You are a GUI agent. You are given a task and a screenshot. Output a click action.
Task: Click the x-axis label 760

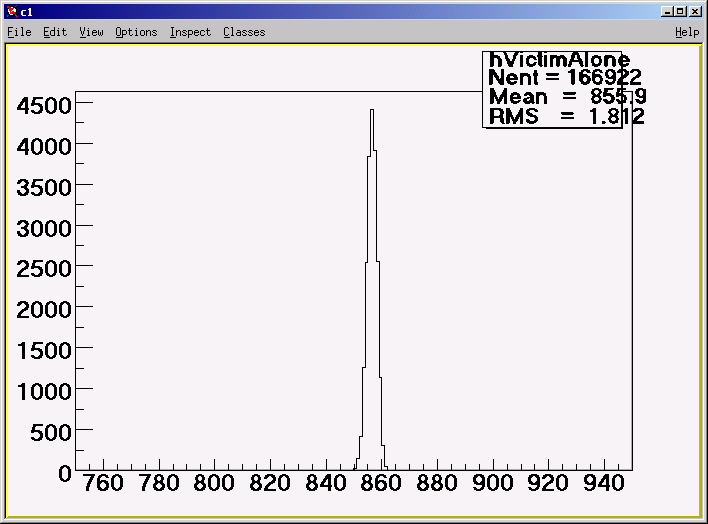(x=103, y=483)
